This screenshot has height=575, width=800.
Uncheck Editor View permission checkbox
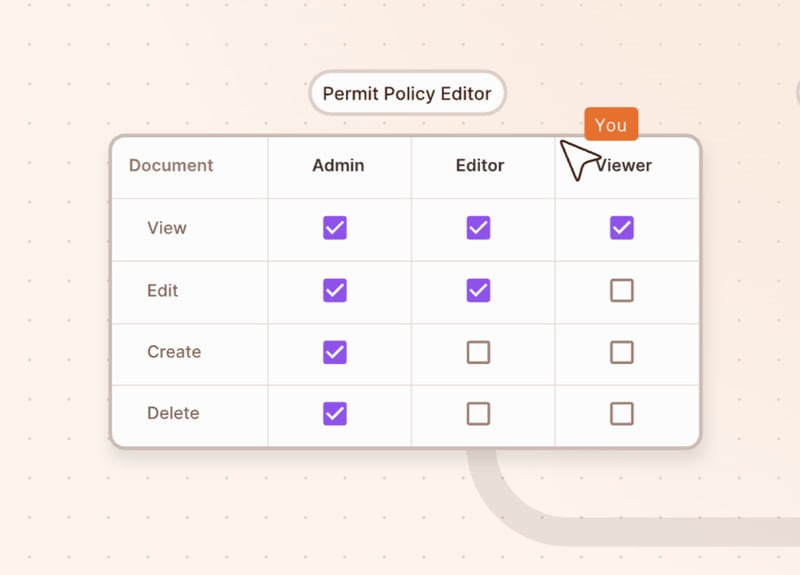478,228
